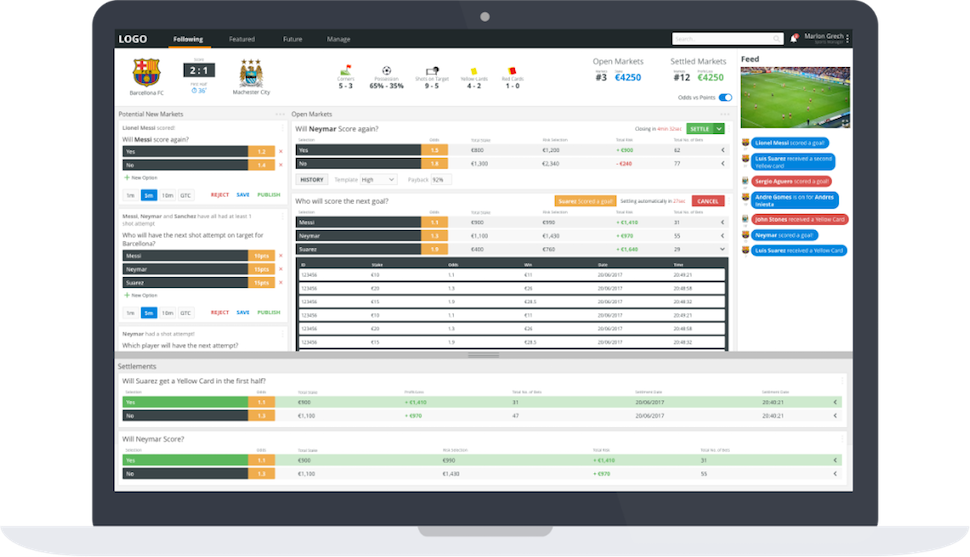970x557 pixels.
Task: Click the Payback 92% field
Action: 441,179
